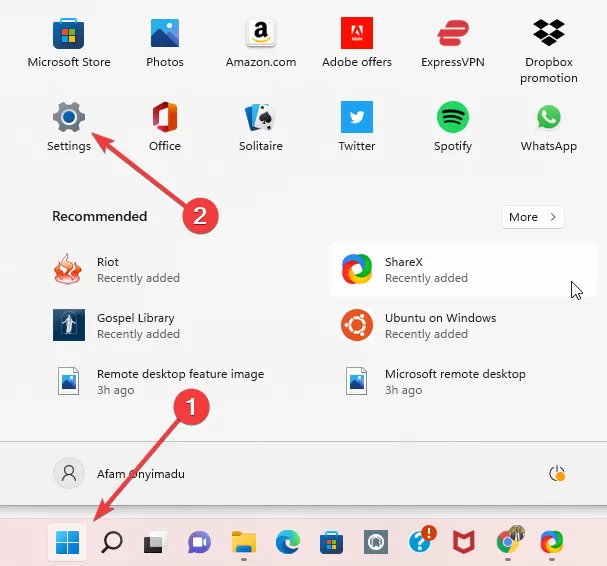Open the Solitaire game

[x=261, y=126]
